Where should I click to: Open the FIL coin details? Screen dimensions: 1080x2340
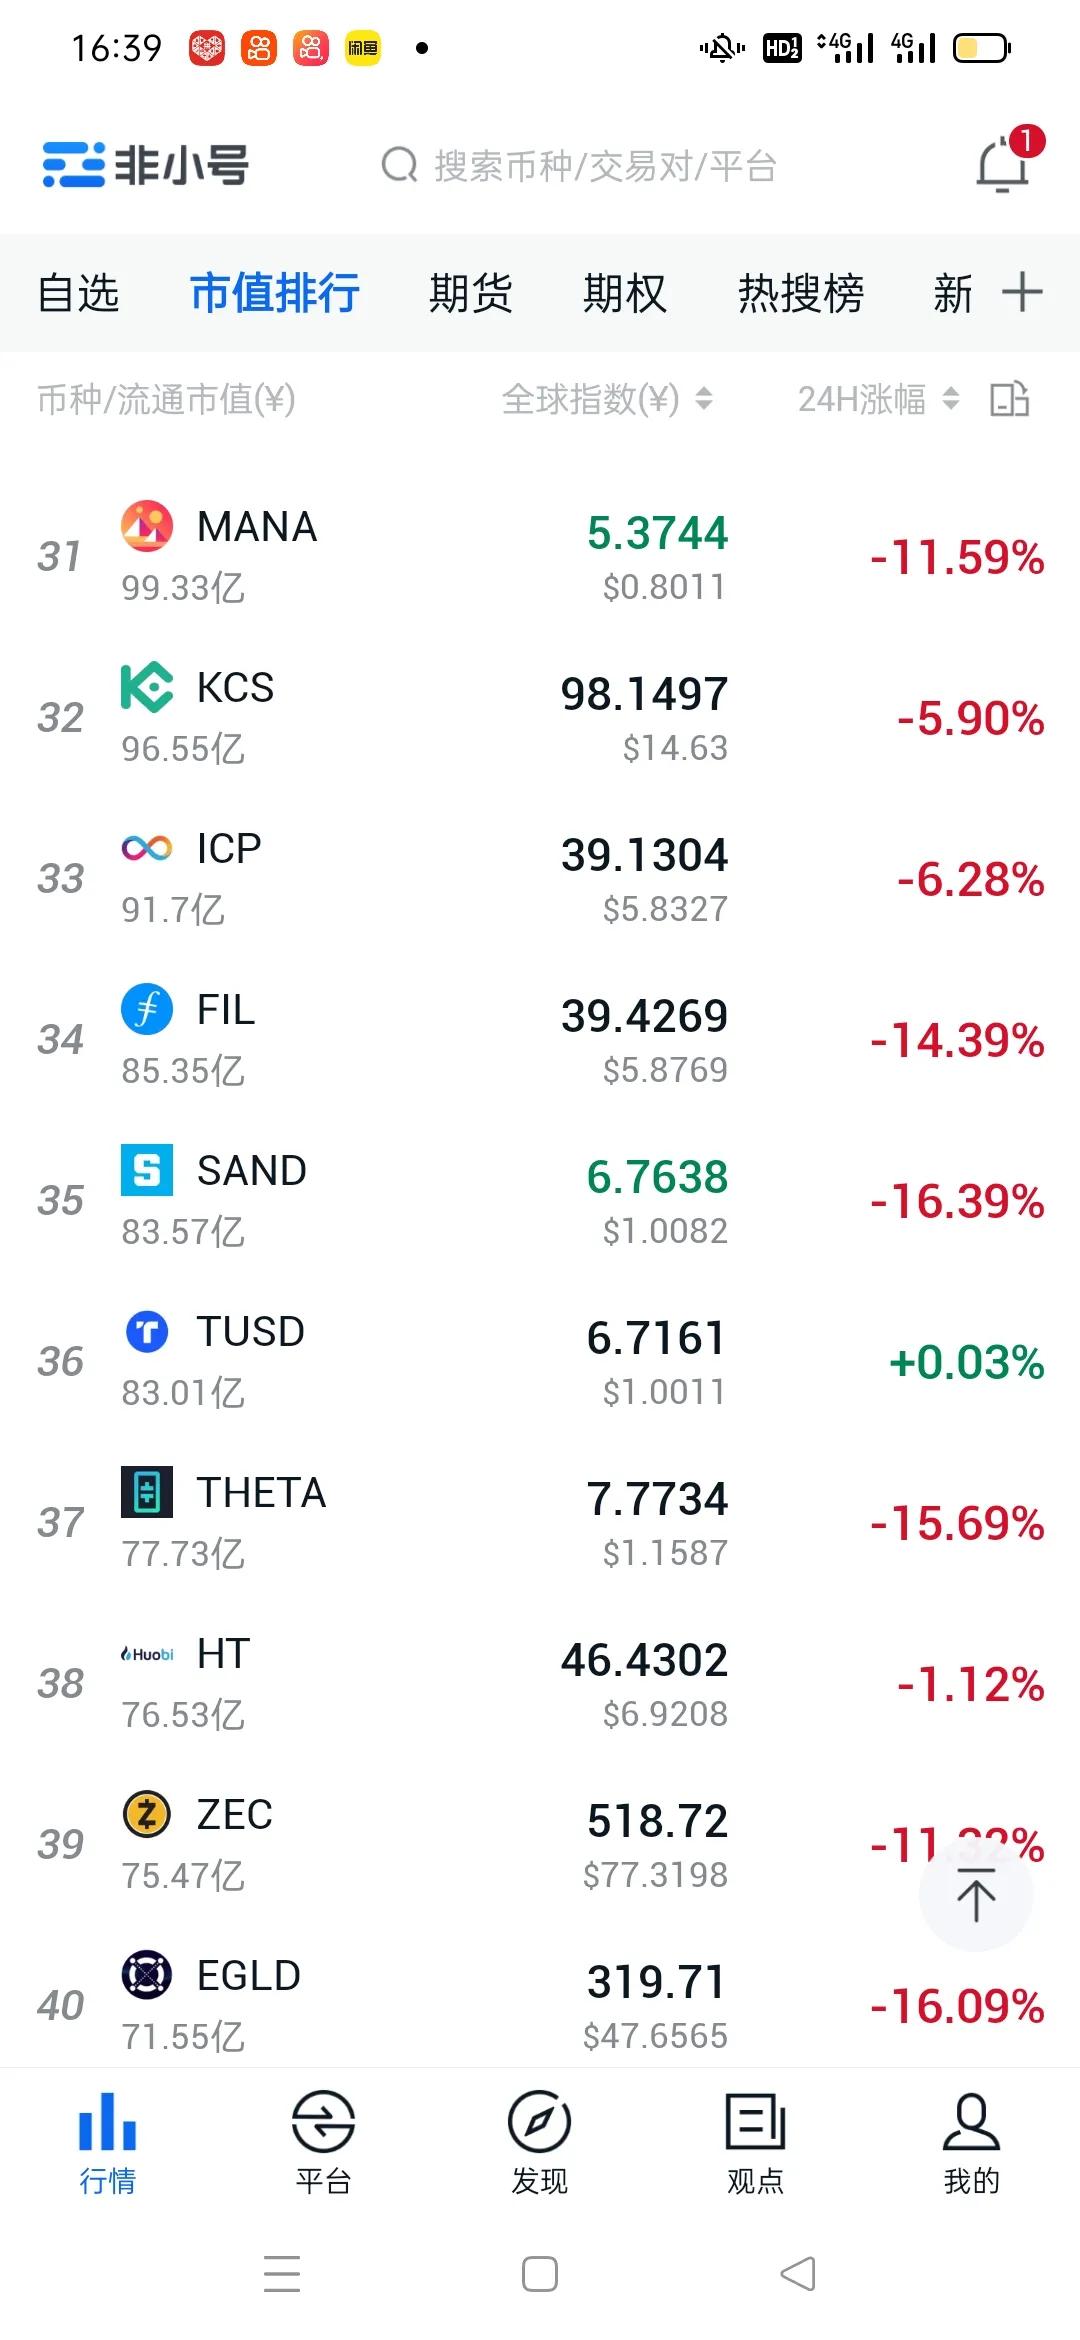tap(540, 1039)
